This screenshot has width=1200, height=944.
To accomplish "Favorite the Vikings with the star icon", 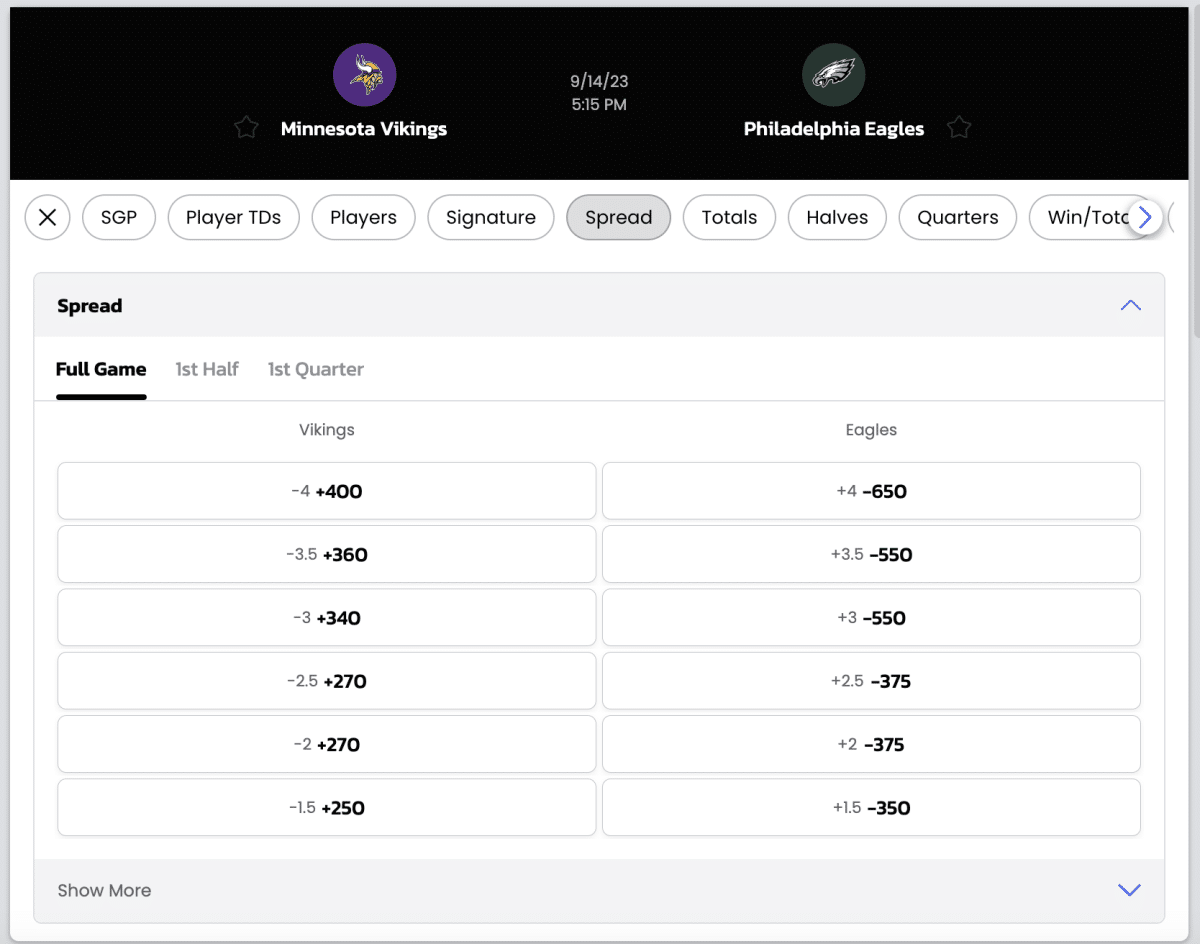I will 246,127.
